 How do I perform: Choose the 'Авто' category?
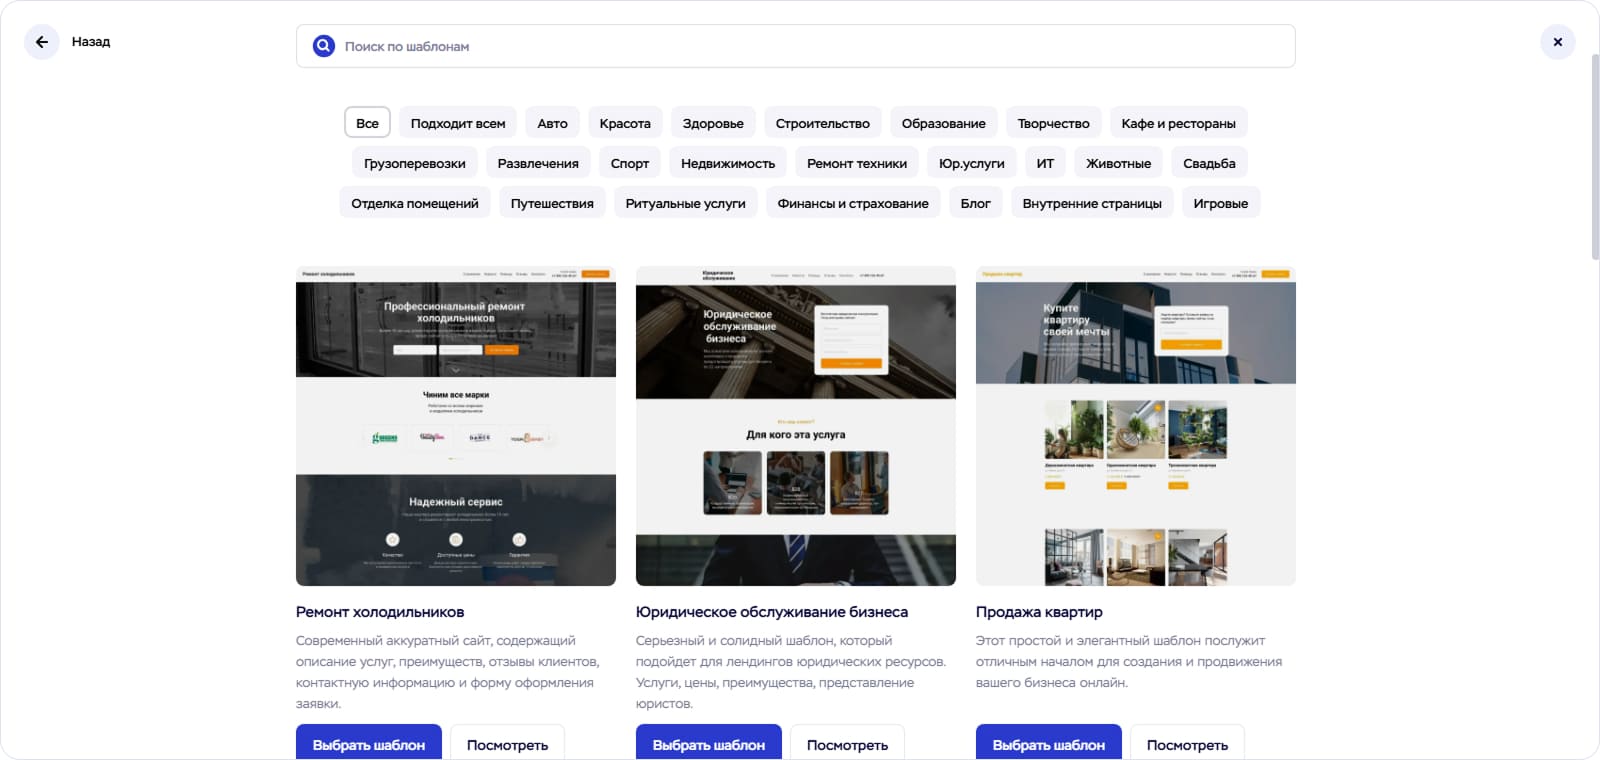click(552, 123)
